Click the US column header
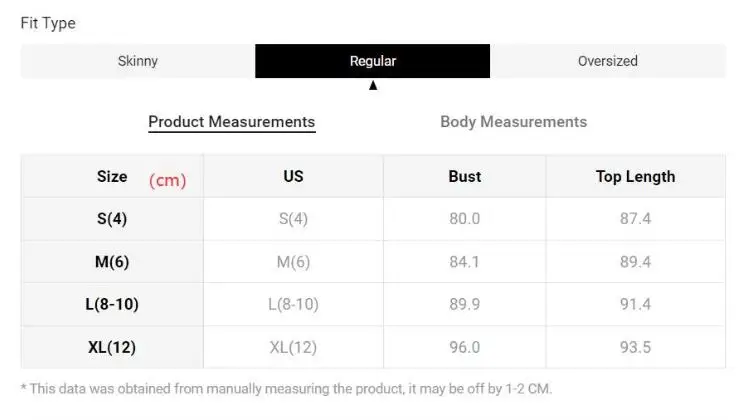 [293, 177]
